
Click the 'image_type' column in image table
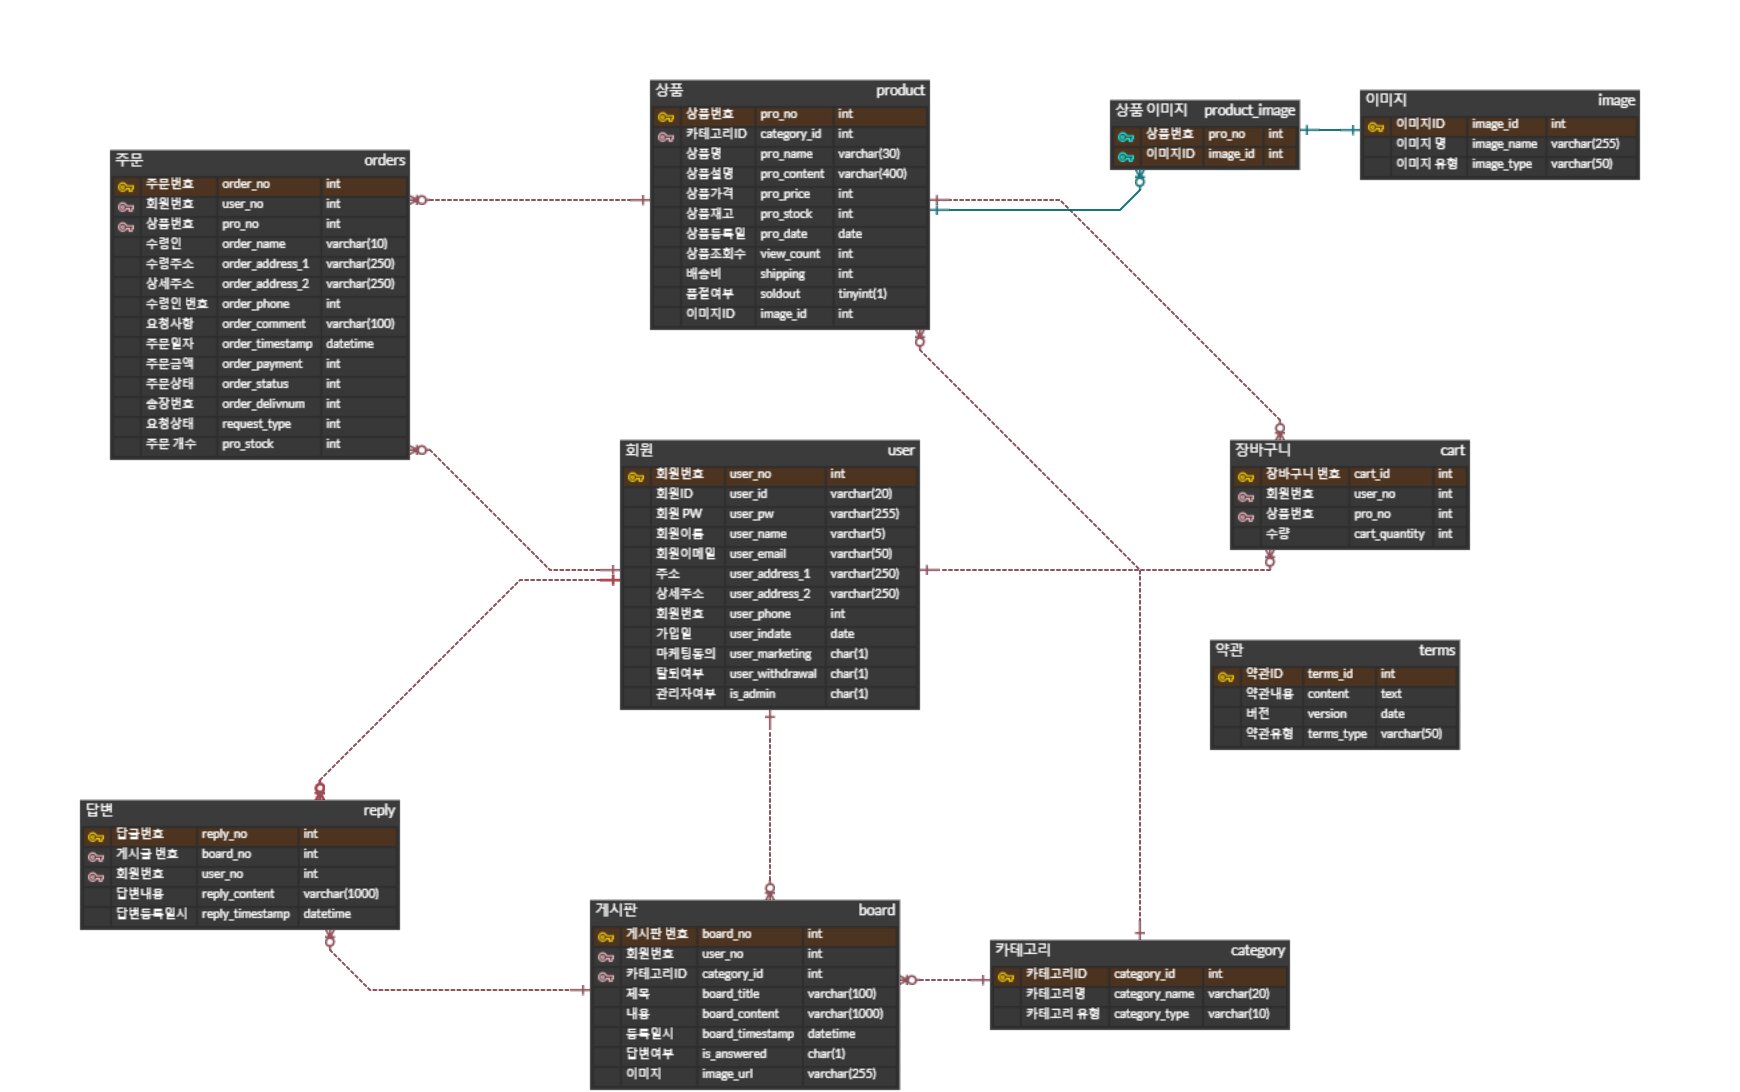pyautogui.click(x=1501, y=164)
